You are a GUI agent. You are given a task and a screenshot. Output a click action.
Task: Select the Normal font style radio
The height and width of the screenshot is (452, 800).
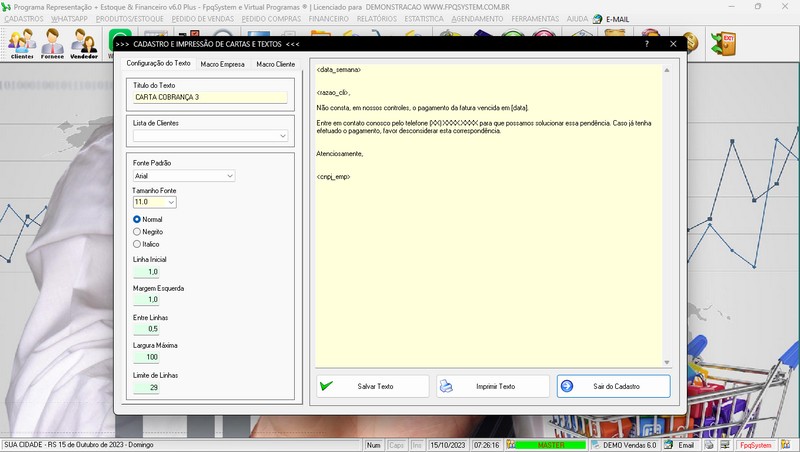click(137, 219)
